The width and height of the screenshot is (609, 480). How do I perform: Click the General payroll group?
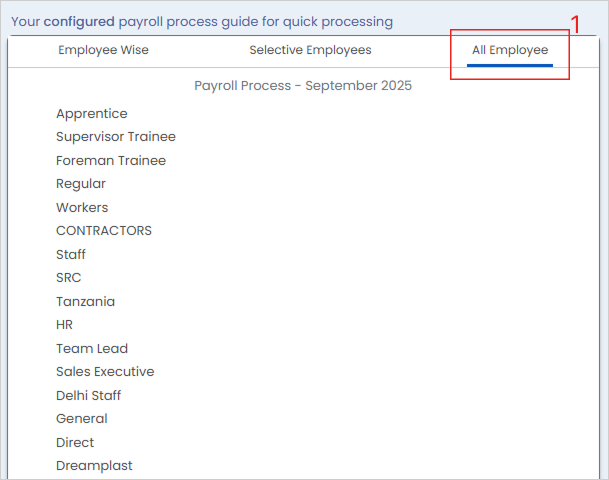click(82, 419)
